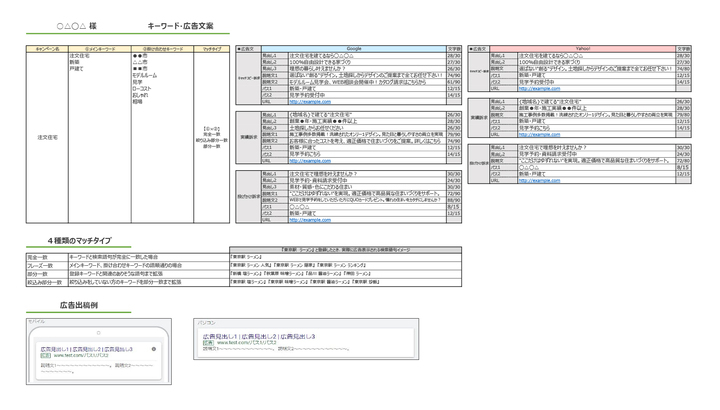Select the Google column header cell
Screen dimensions: 720x410
click(353, 48)
